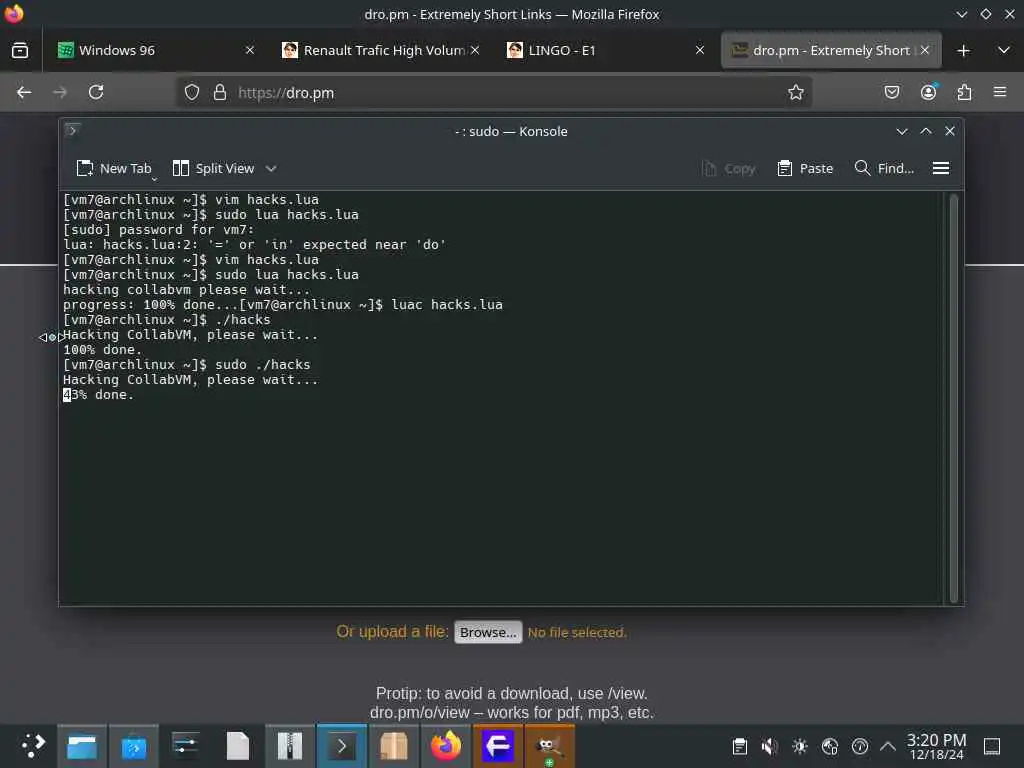Minimize the Konsole window
1024x768 pixels.
[902, 131]
